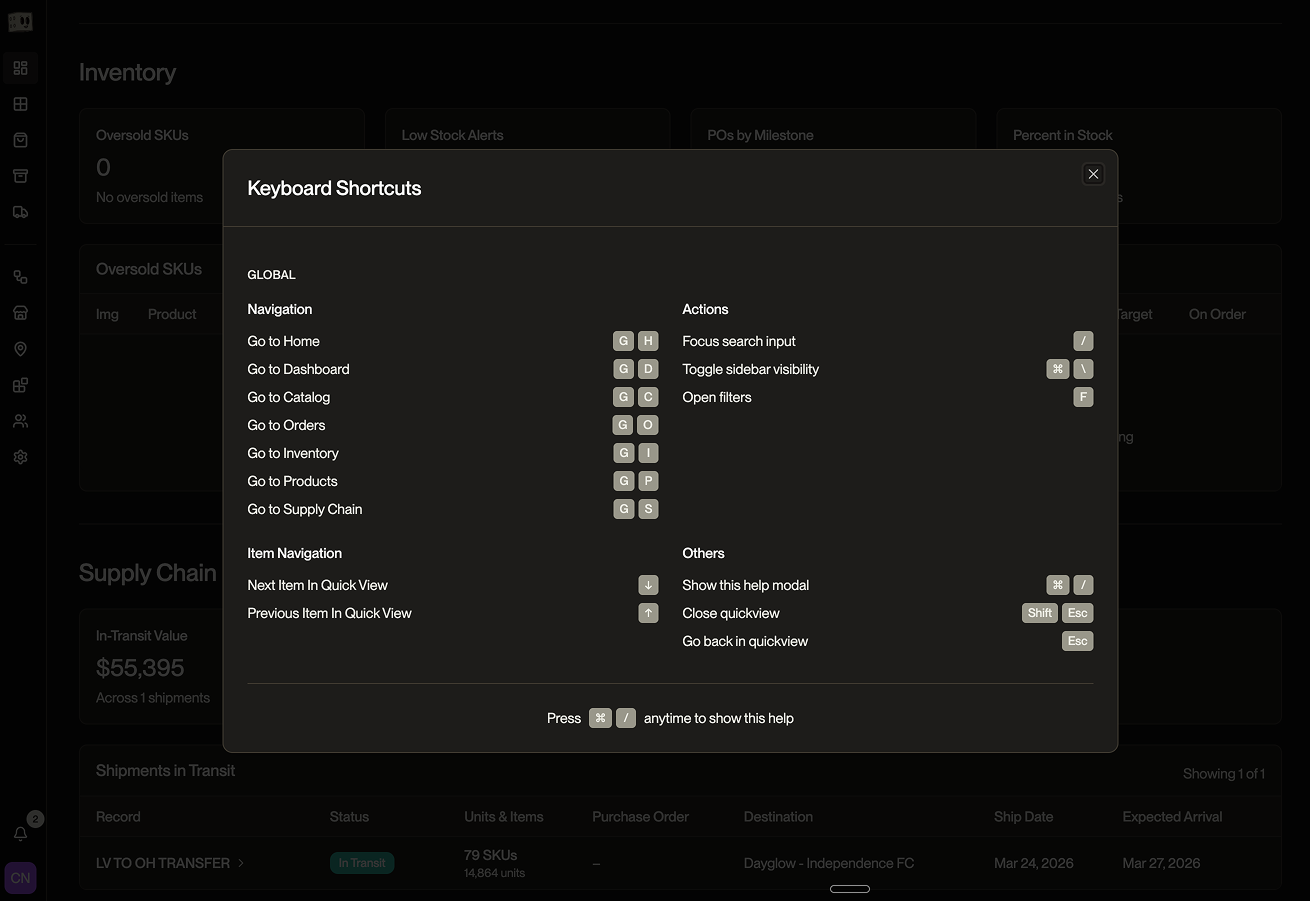Click the 'Toggle sidebar visibility' label
Viewport: 1310px width, 901px height.
750,369
